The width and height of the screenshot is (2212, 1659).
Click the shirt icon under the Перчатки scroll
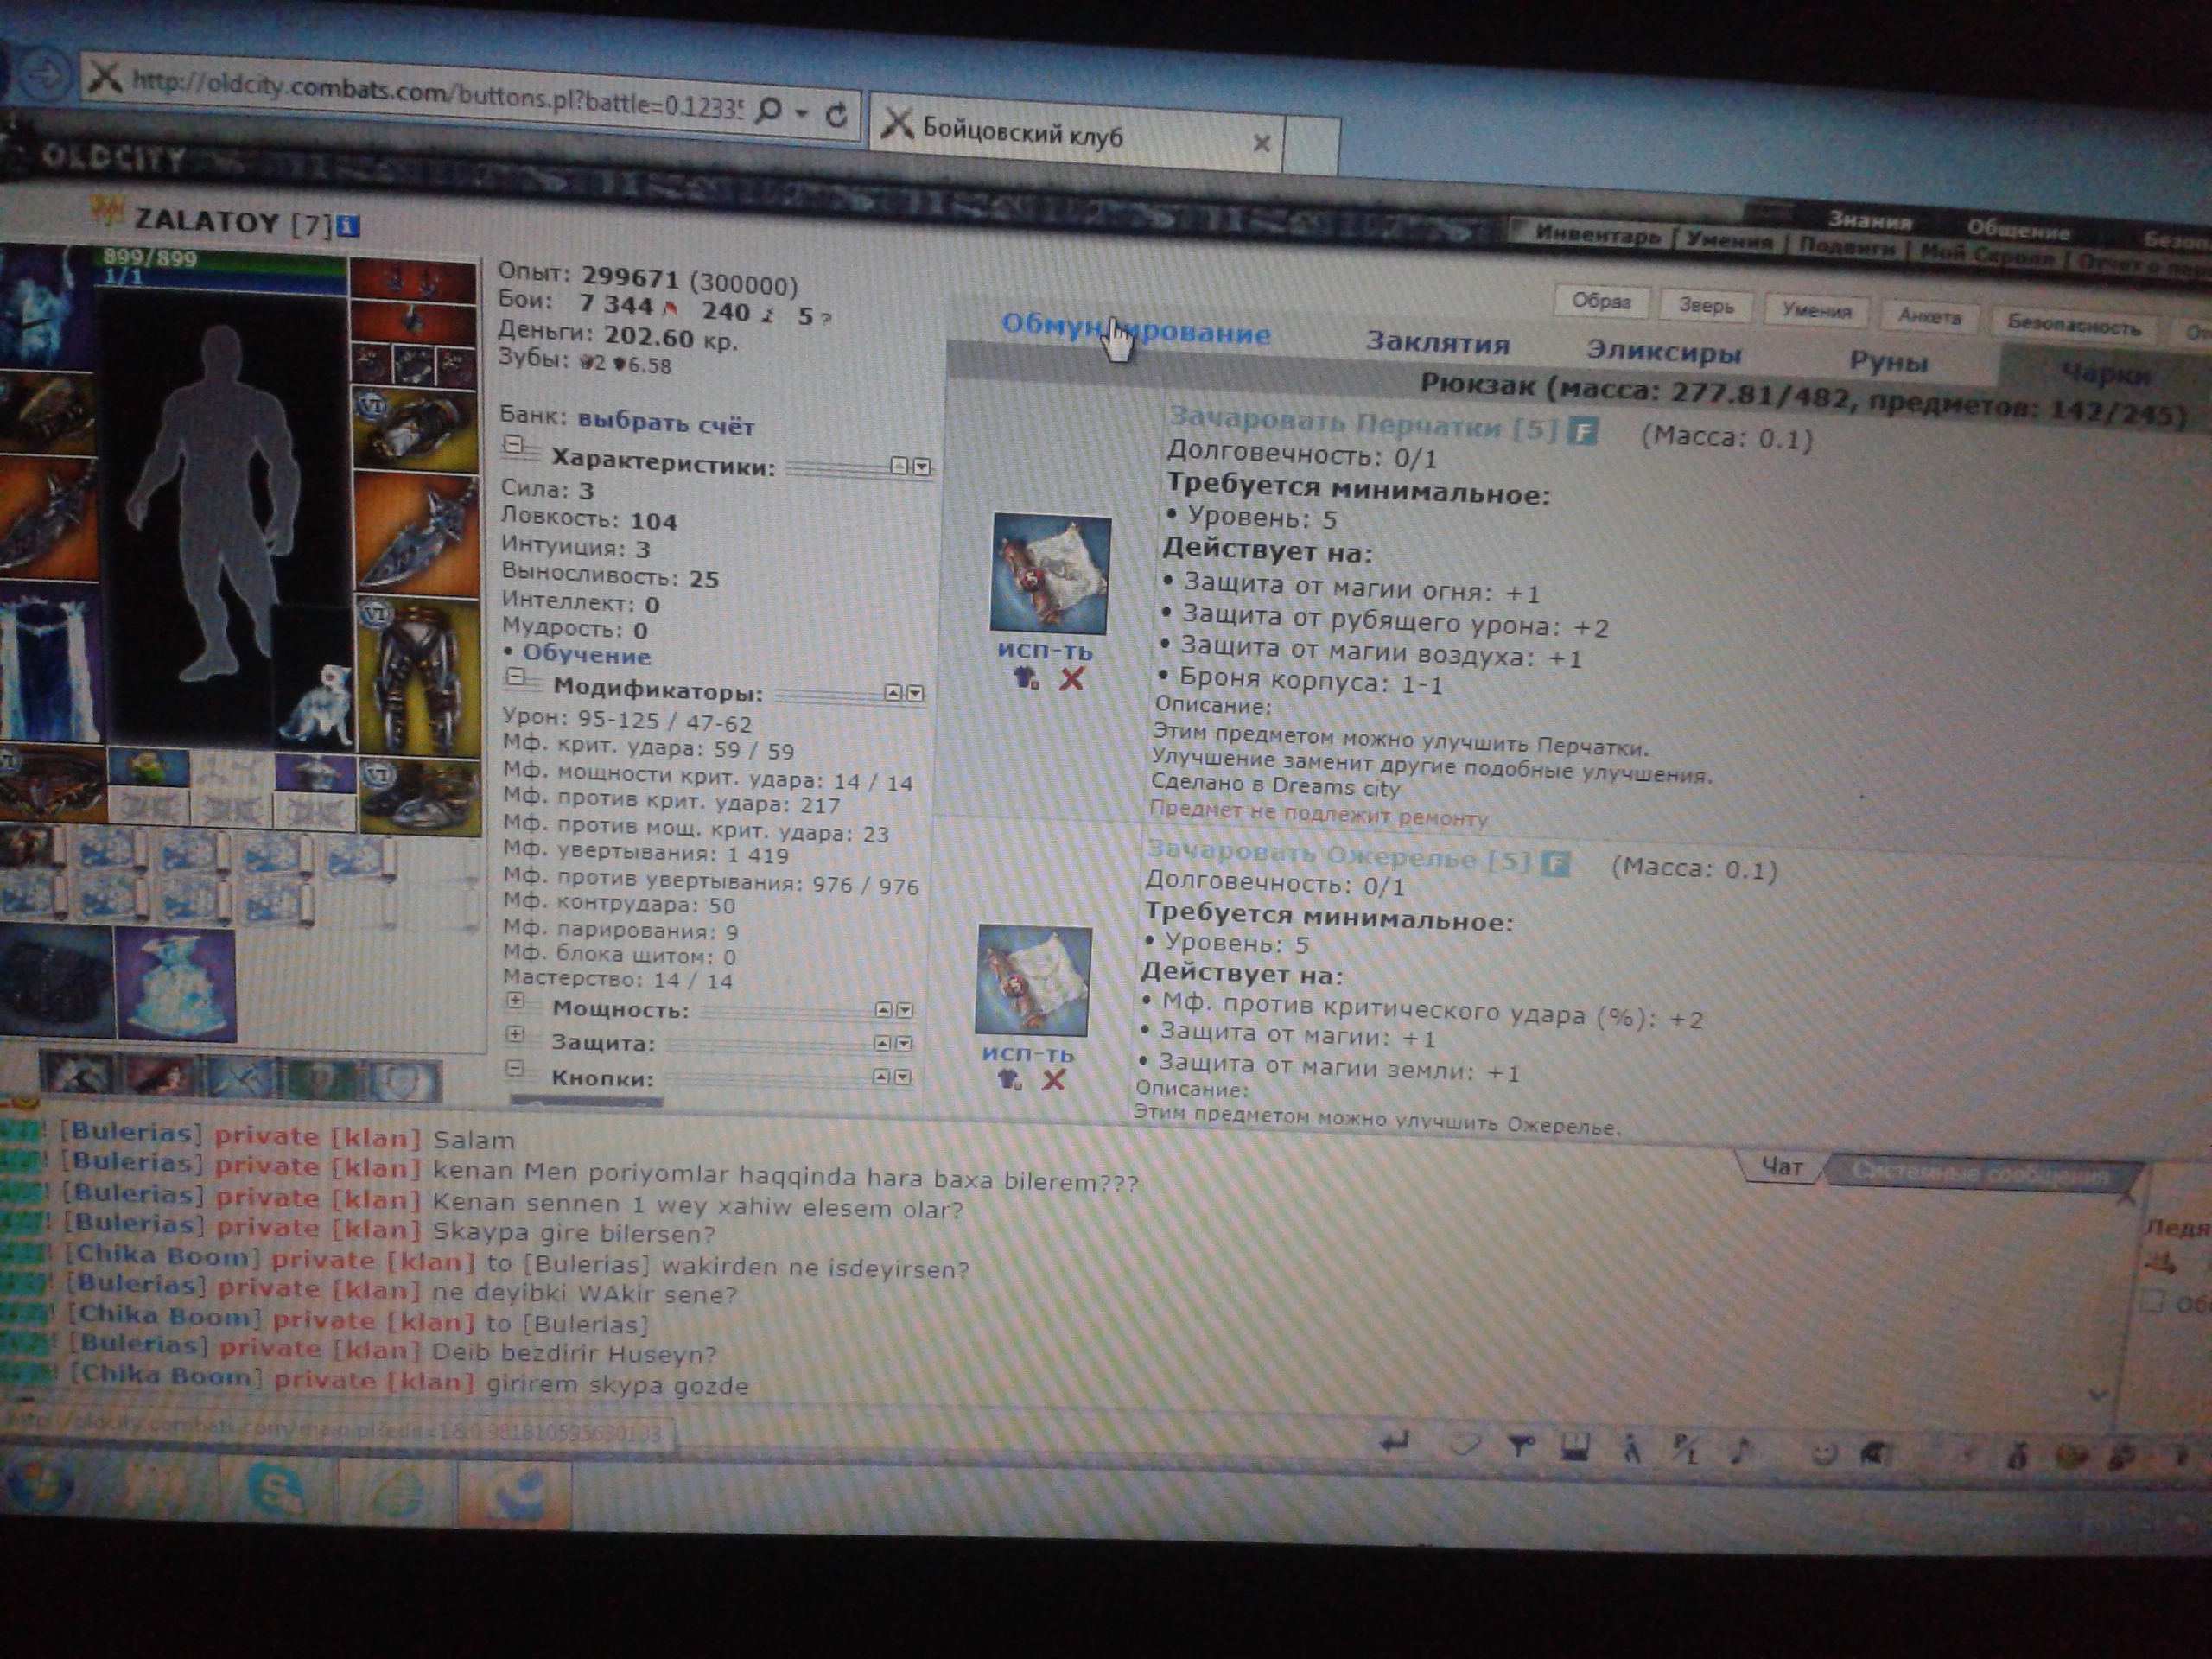click(x=1026, y=678)
